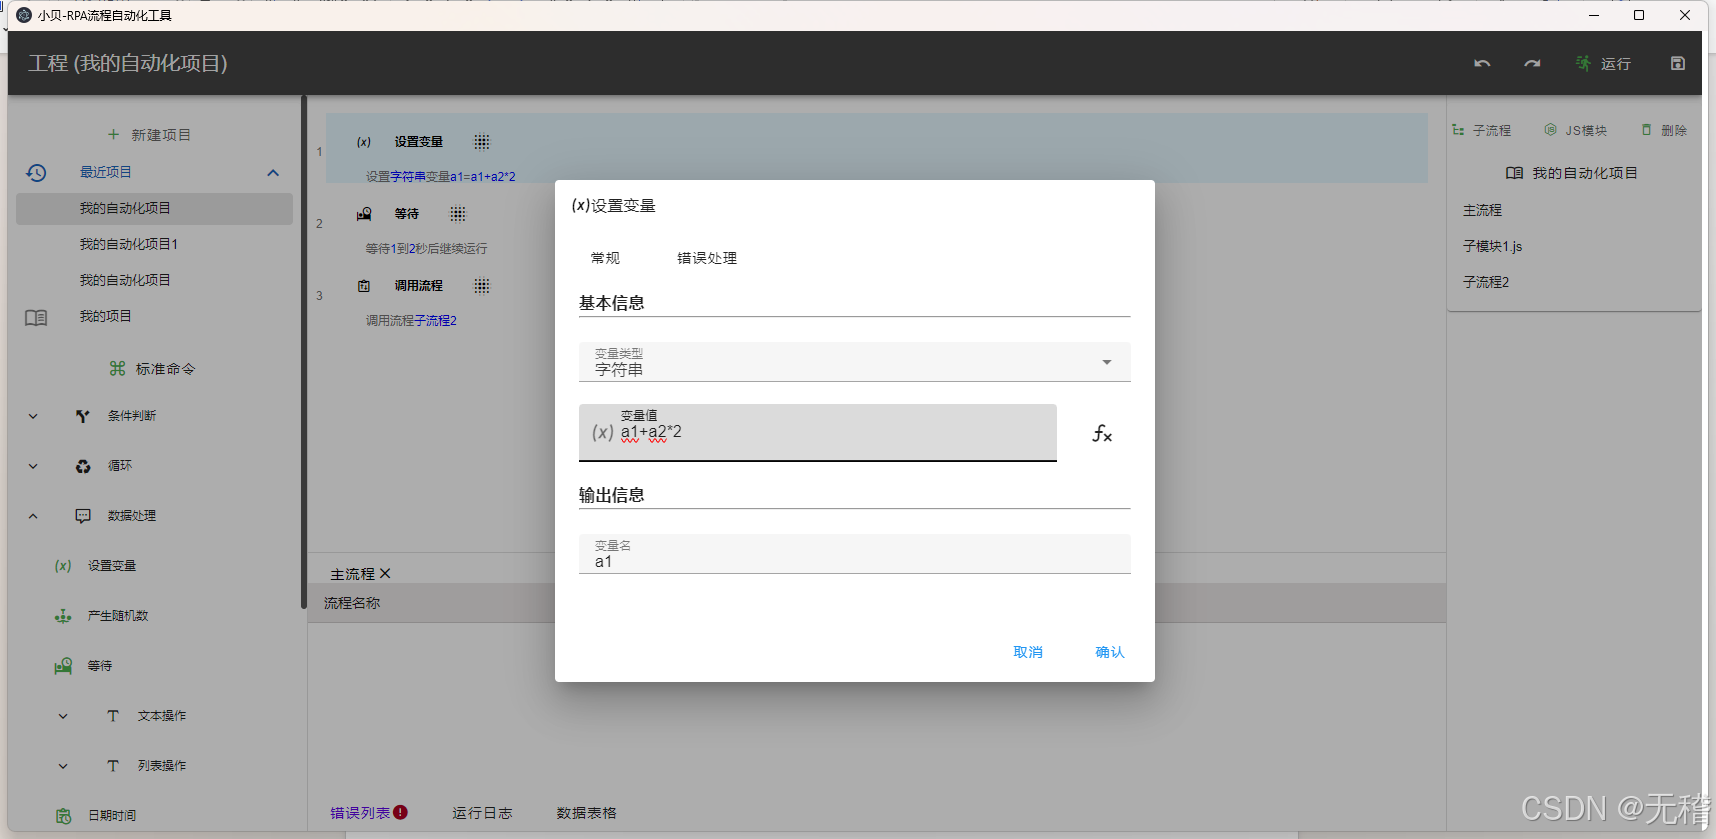
Task: Click the 删除 button in right panel
Action: [x=1664, y=130]
